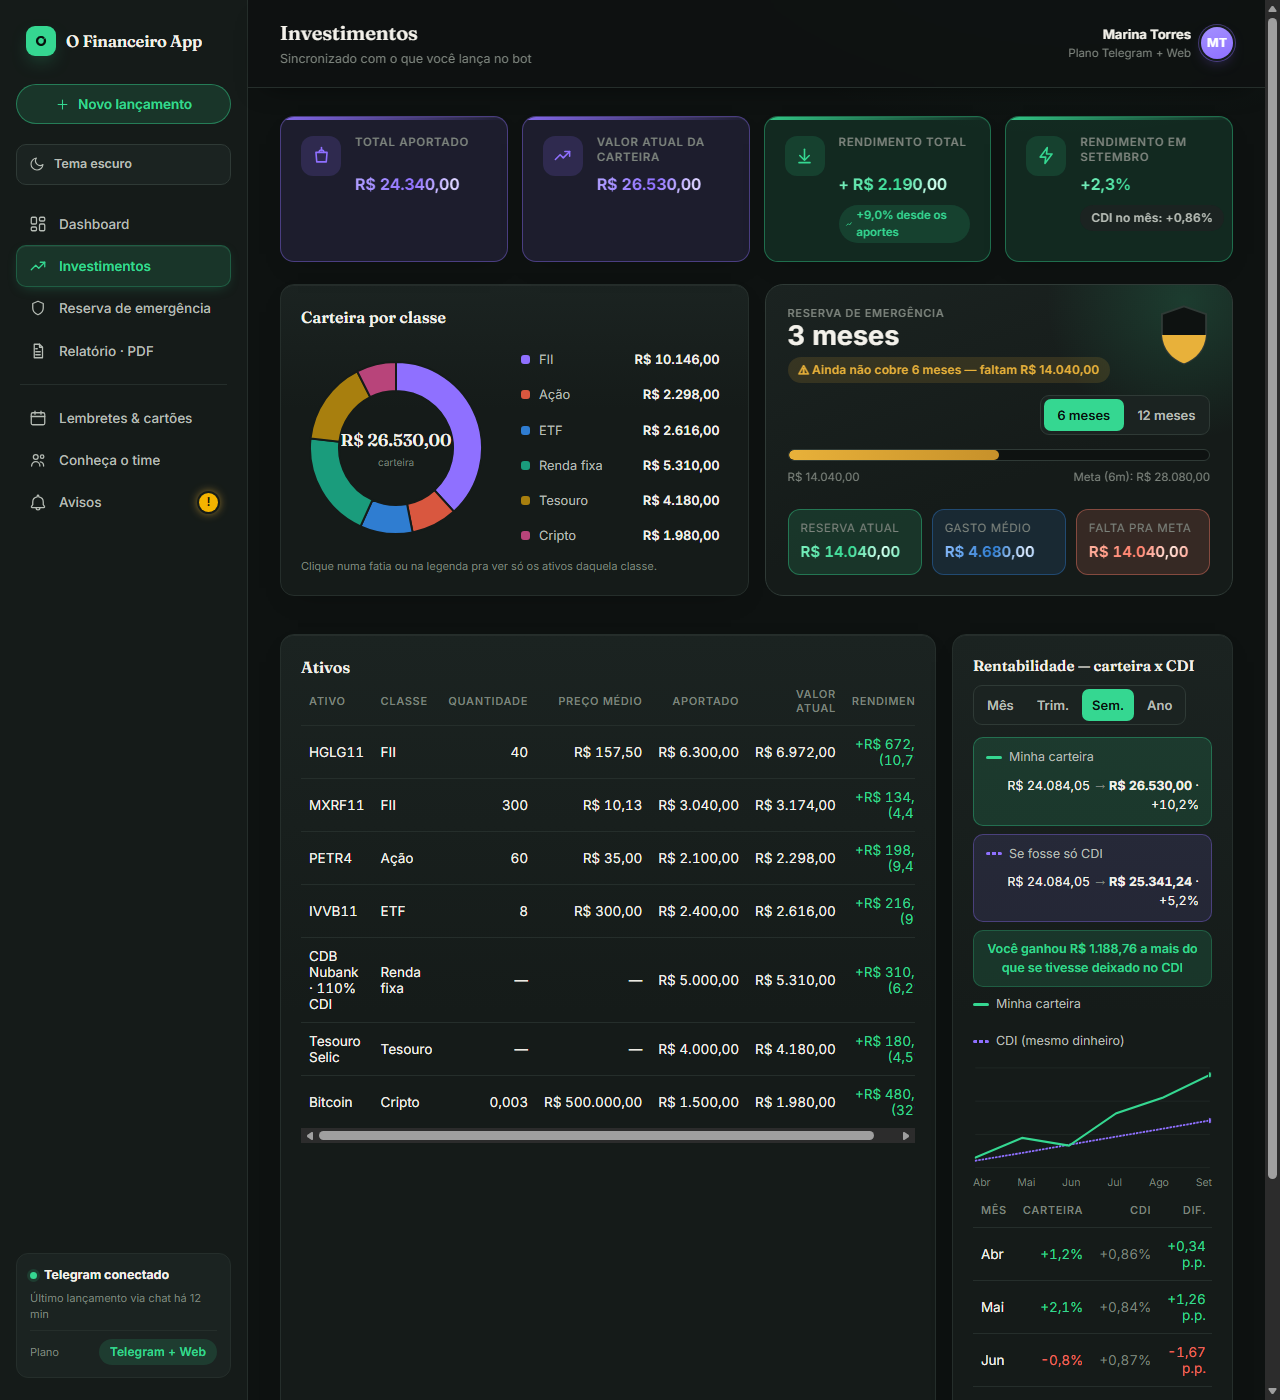
Task: Open the Investimentos page
Action: (x=123, y=266)
